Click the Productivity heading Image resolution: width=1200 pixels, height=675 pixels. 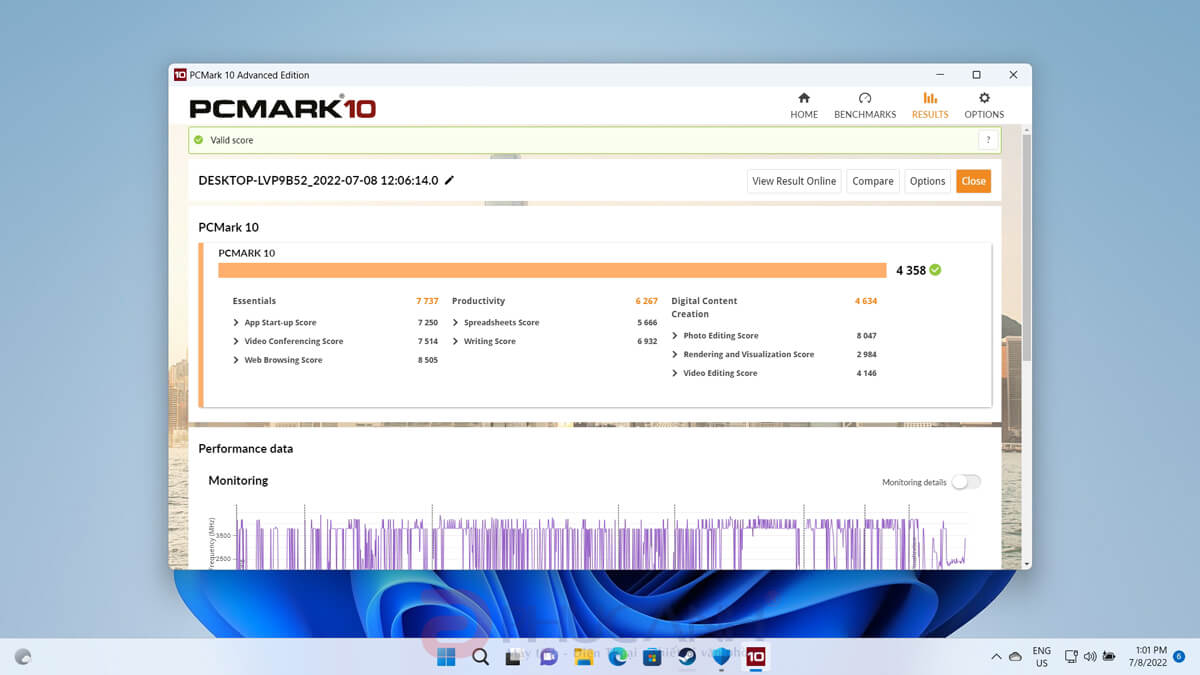pos(478,301)
